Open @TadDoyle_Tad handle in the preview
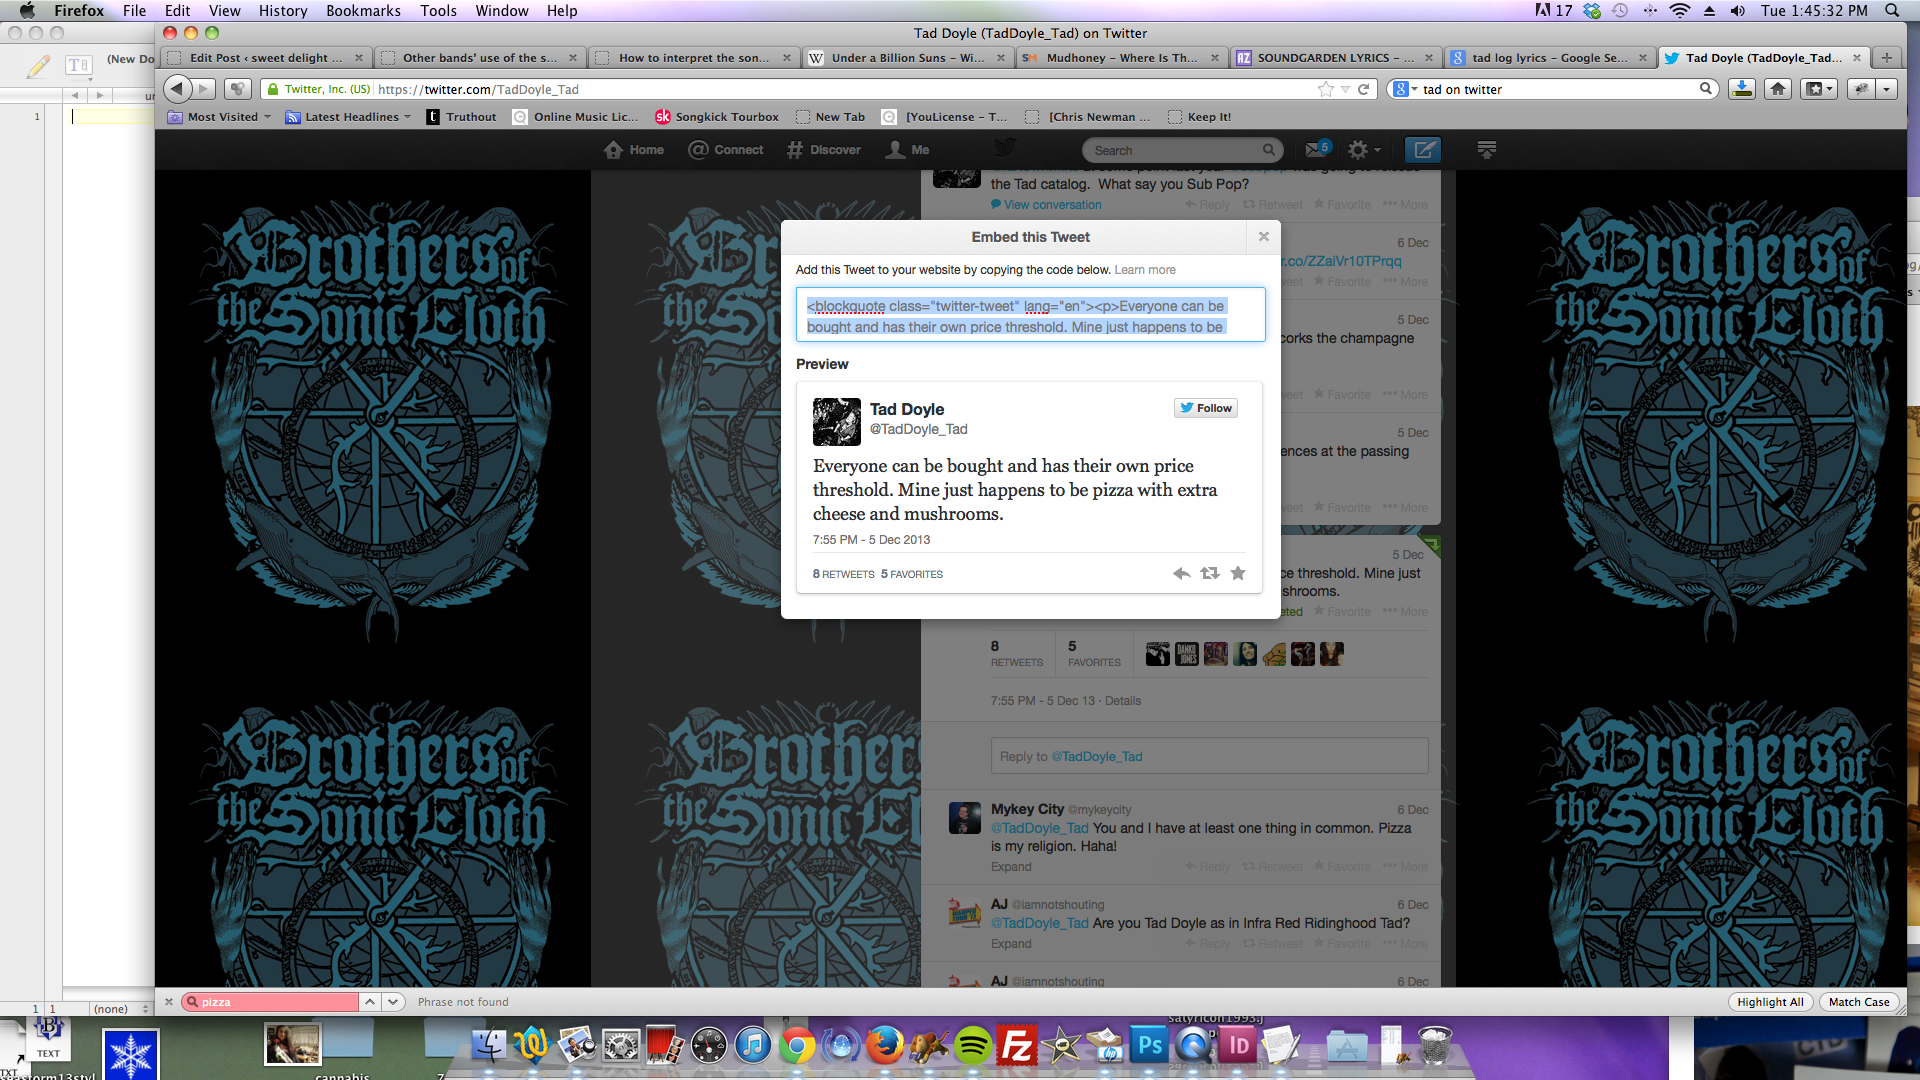1920x1080 pixels. tap(918, 429)
